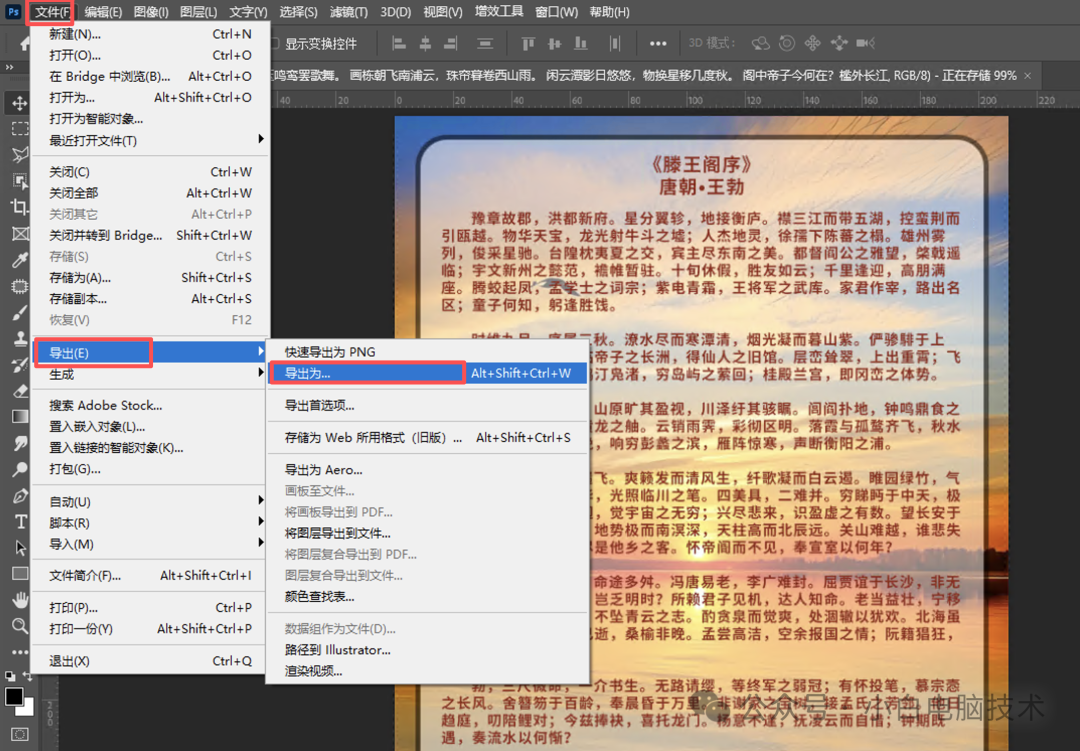The width and height of the screenshot is (1080, 751).
Task: Choose 快速导出为 PNG
Action: [427, 351]
